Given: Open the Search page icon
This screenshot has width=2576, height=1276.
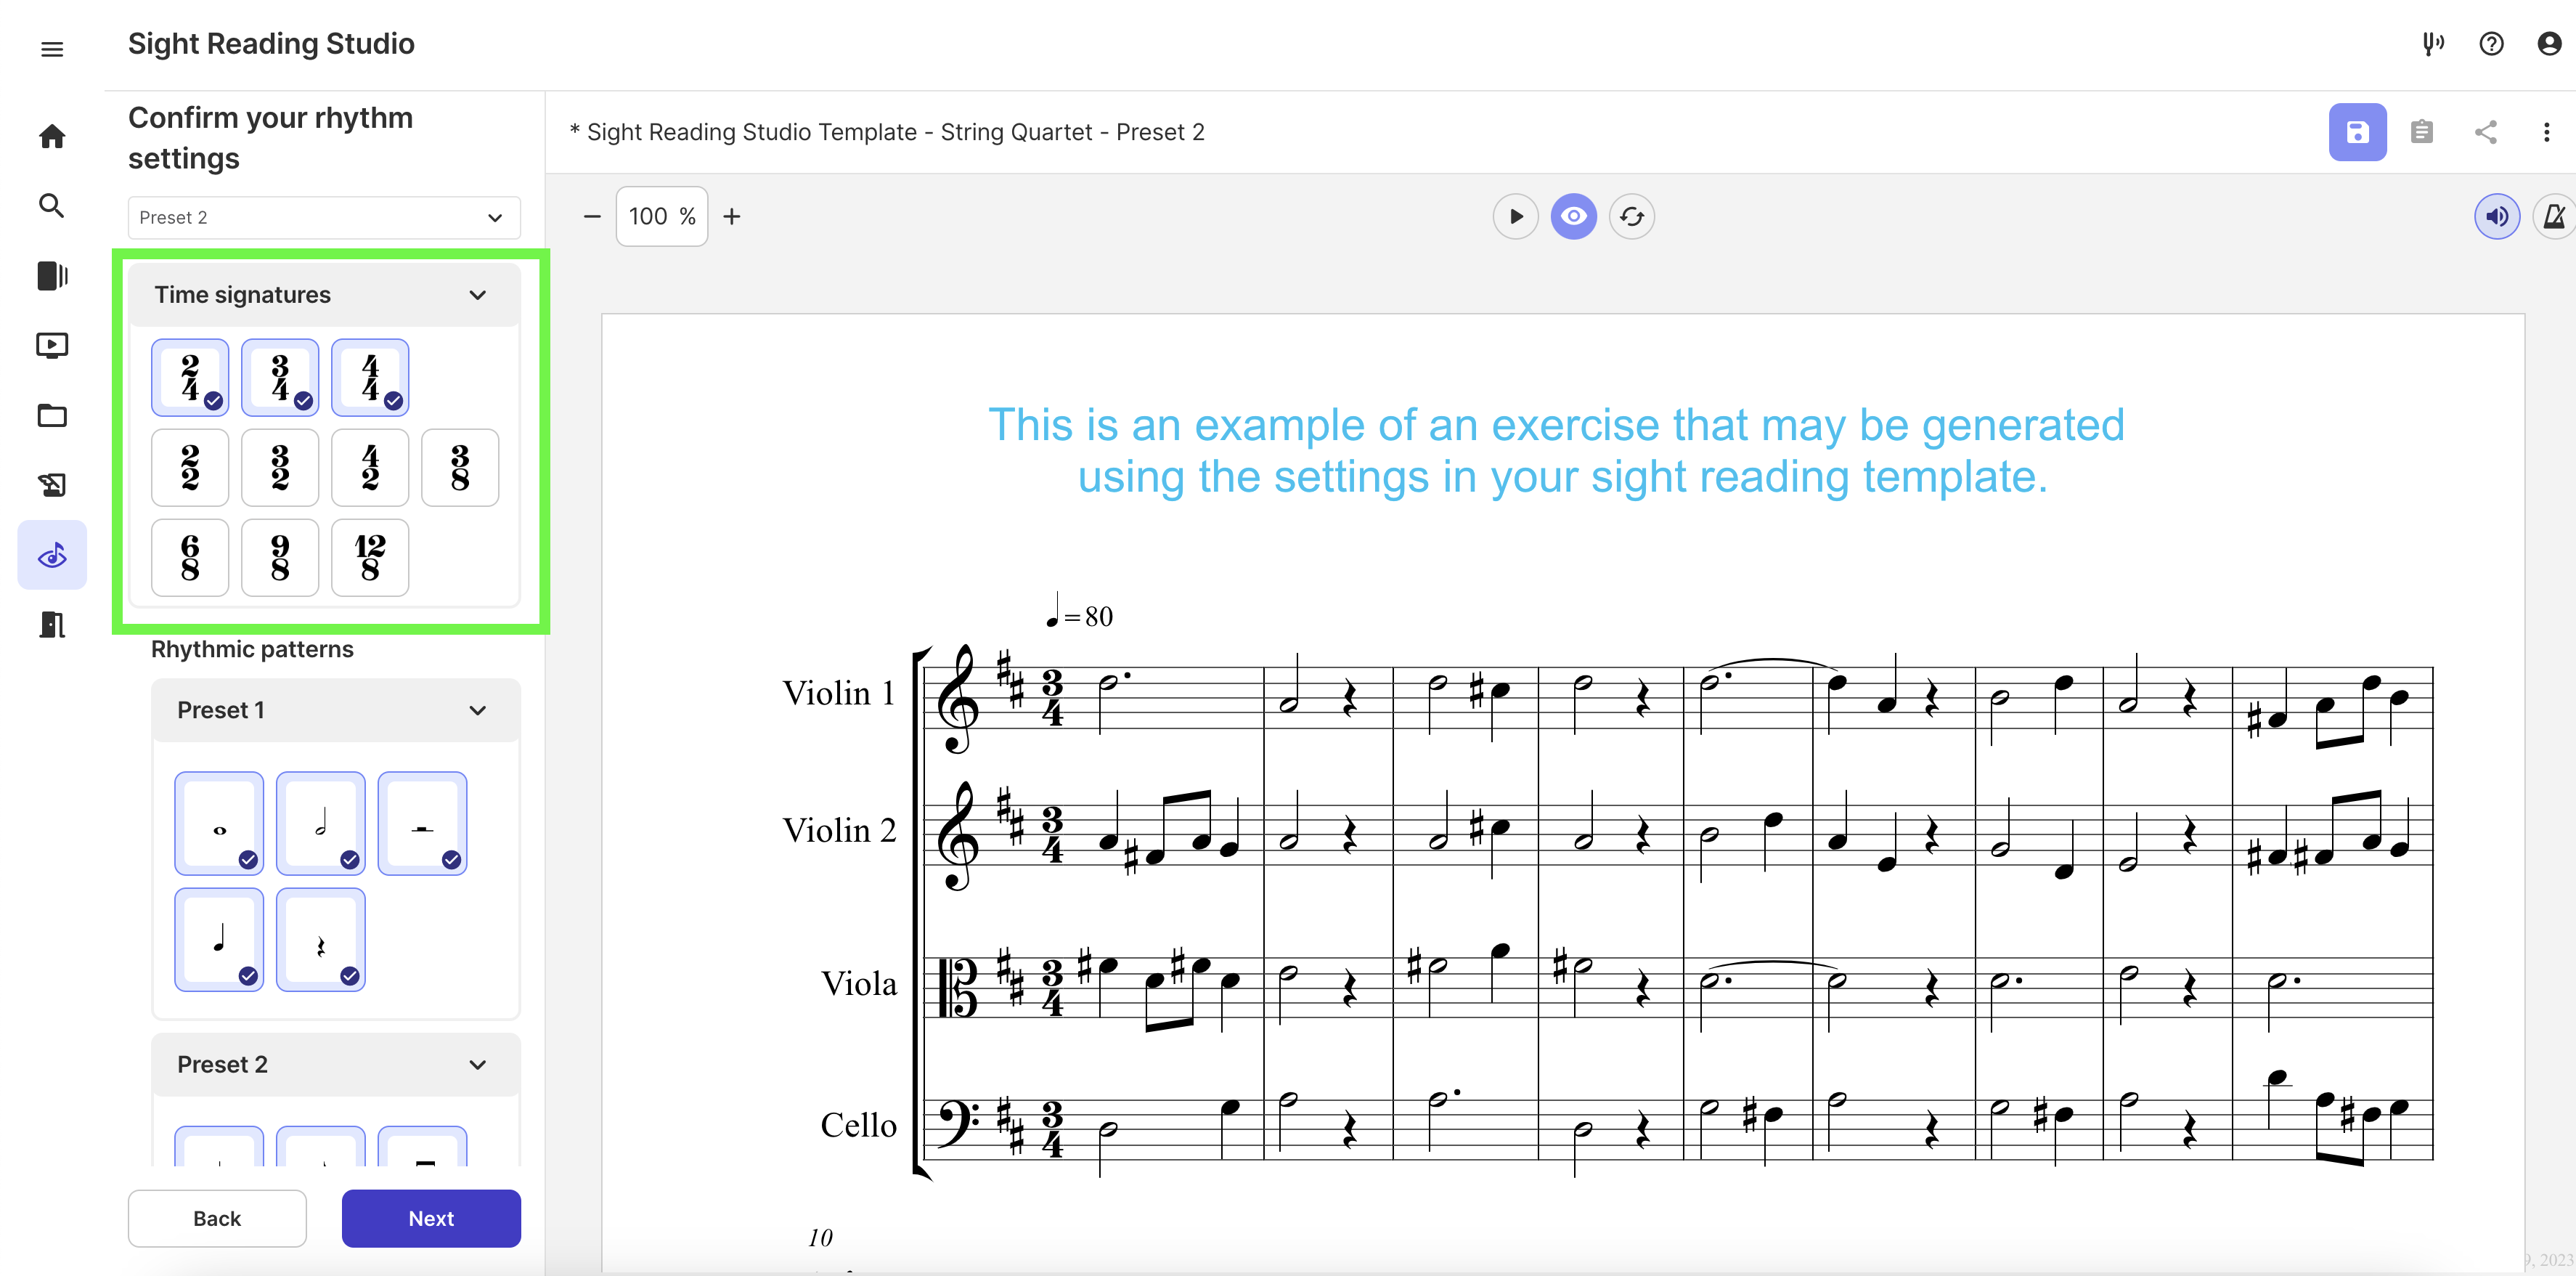Looking at the screenshot, I should click(52, 205).
